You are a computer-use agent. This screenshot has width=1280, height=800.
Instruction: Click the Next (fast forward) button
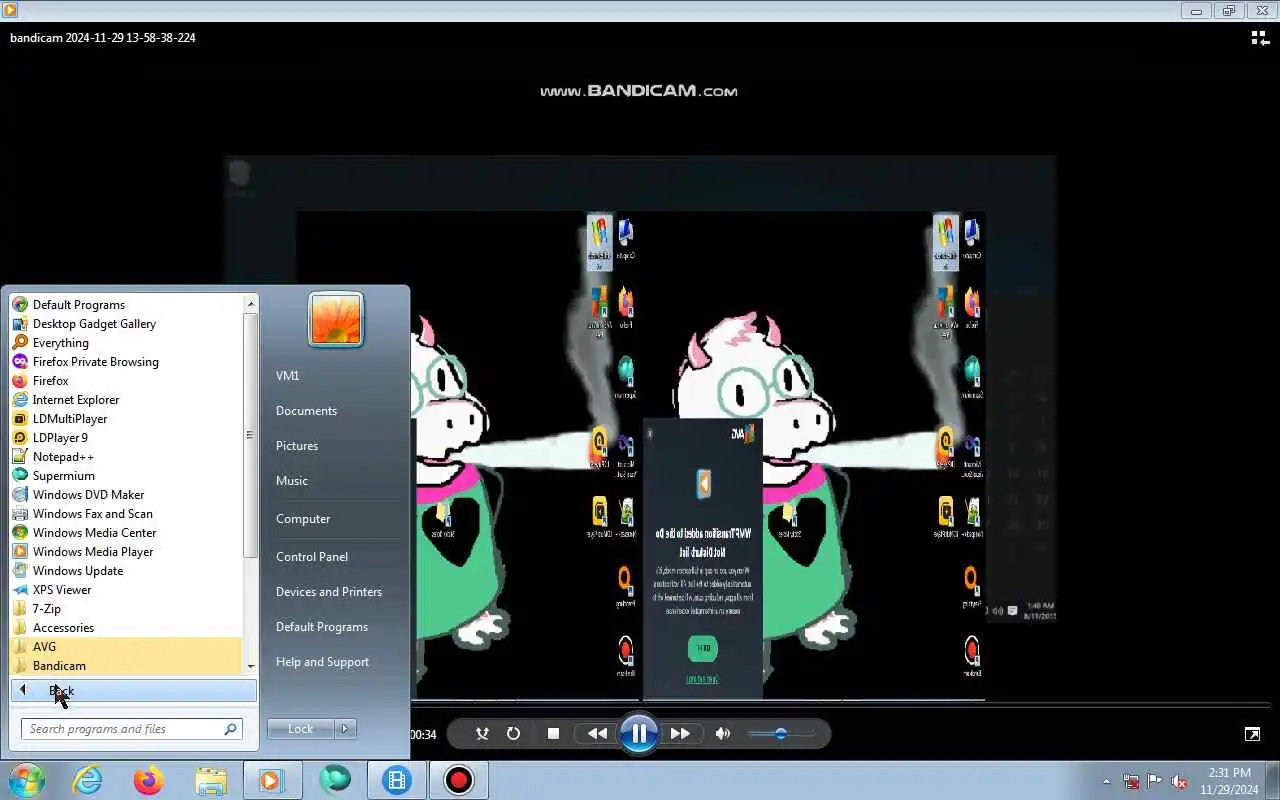point(680,734)
